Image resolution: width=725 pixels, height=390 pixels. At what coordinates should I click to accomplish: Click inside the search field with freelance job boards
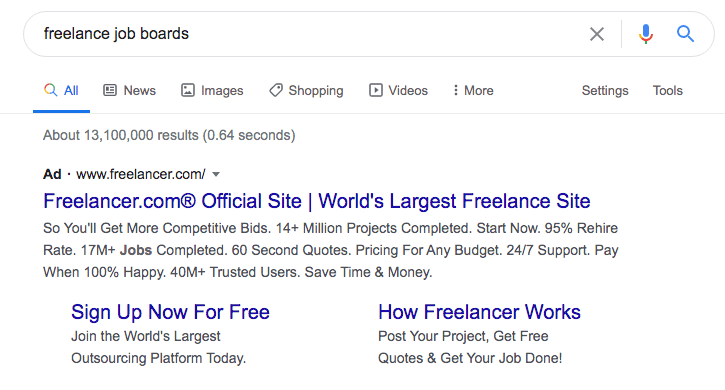305,34
